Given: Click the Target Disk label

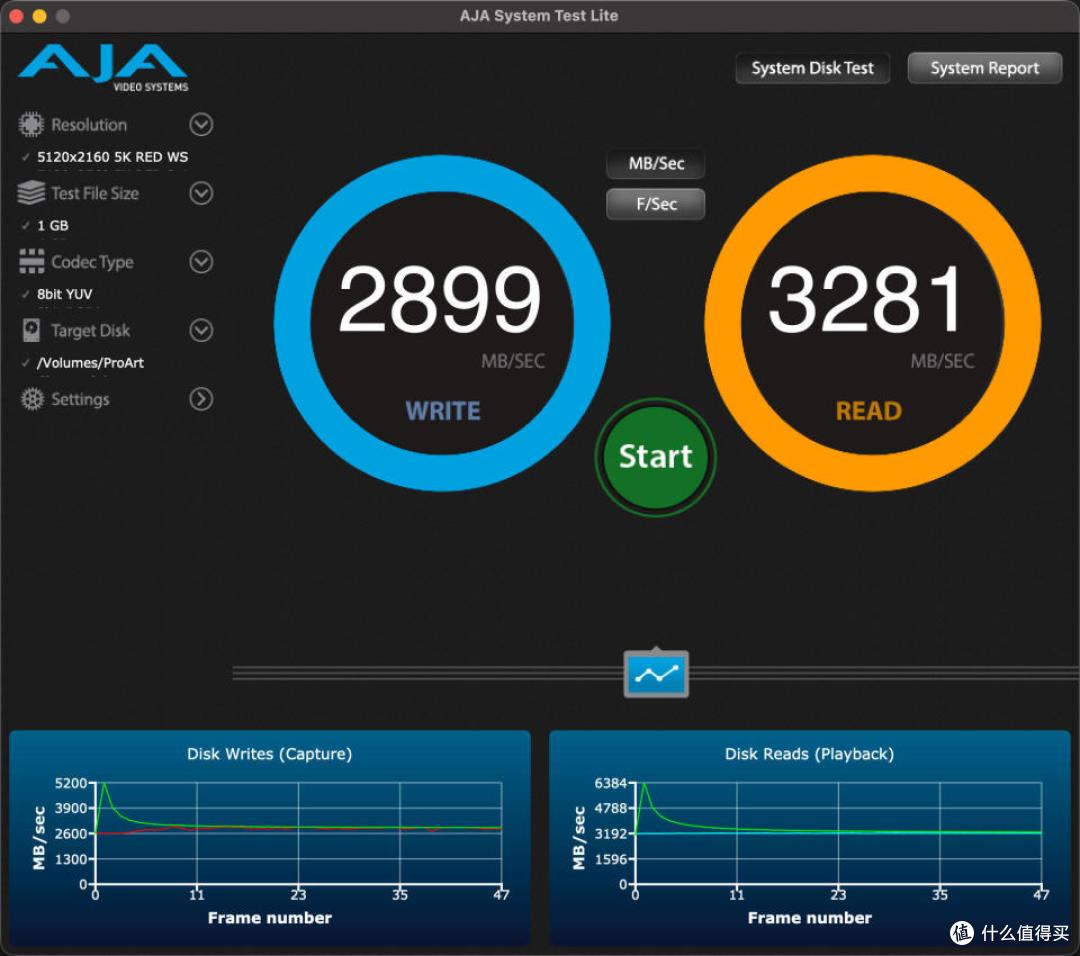Looking at the screenshot, I should tap(90, 331).
